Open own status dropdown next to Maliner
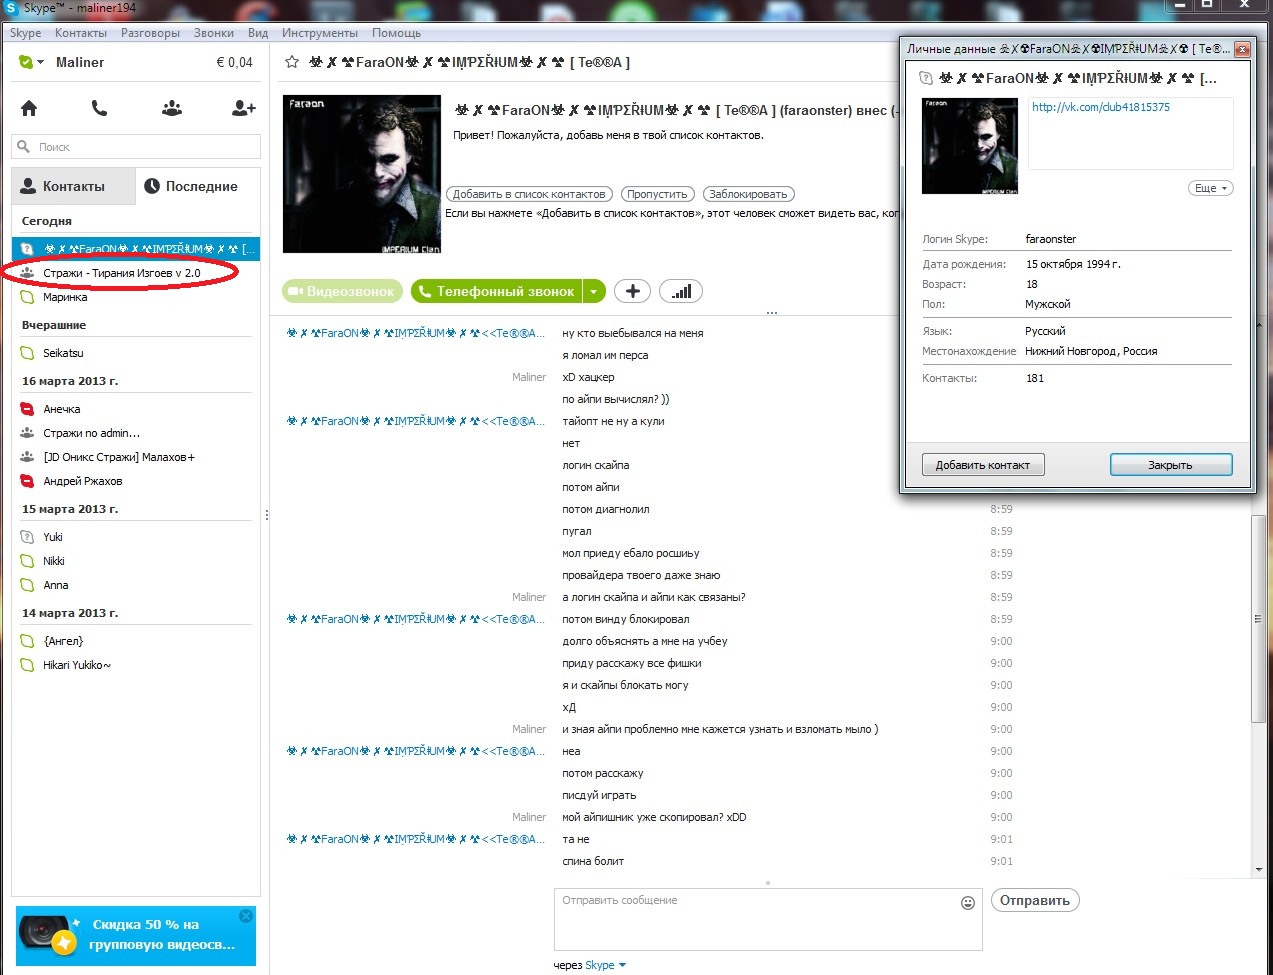Viewport: 1273px width, 975px height. pyautogui.click(x=30, y=62)
